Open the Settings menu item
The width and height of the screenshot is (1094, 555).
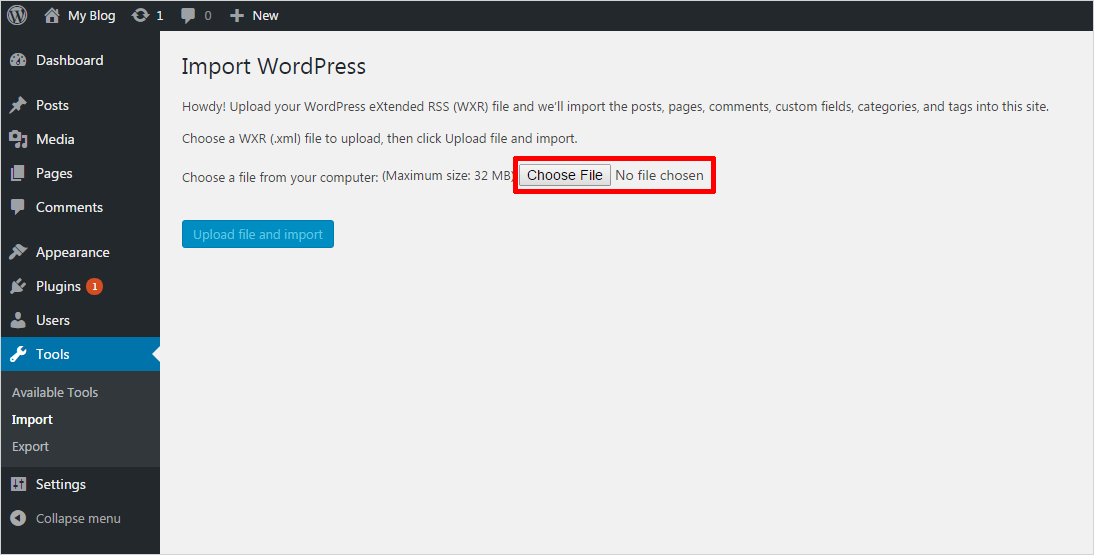[60, 484]
